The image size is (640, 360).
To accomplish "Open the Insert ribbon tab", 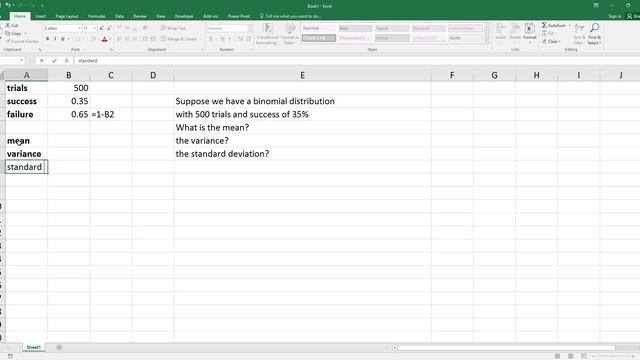I will (x=40, y=16).
